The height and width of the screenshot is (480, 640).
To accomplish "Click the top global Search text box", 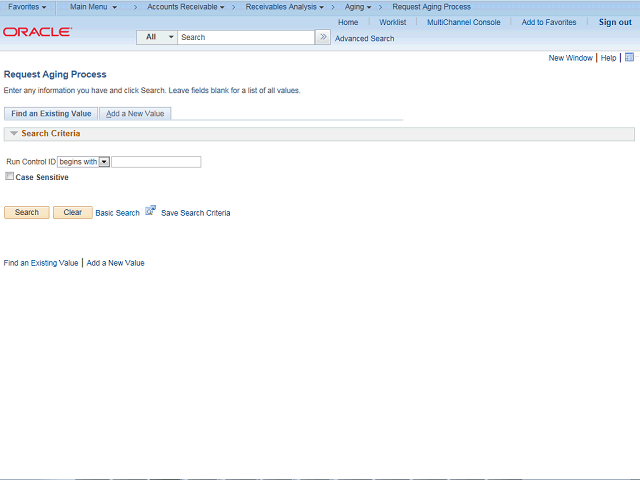I will (x=246, y=37).
